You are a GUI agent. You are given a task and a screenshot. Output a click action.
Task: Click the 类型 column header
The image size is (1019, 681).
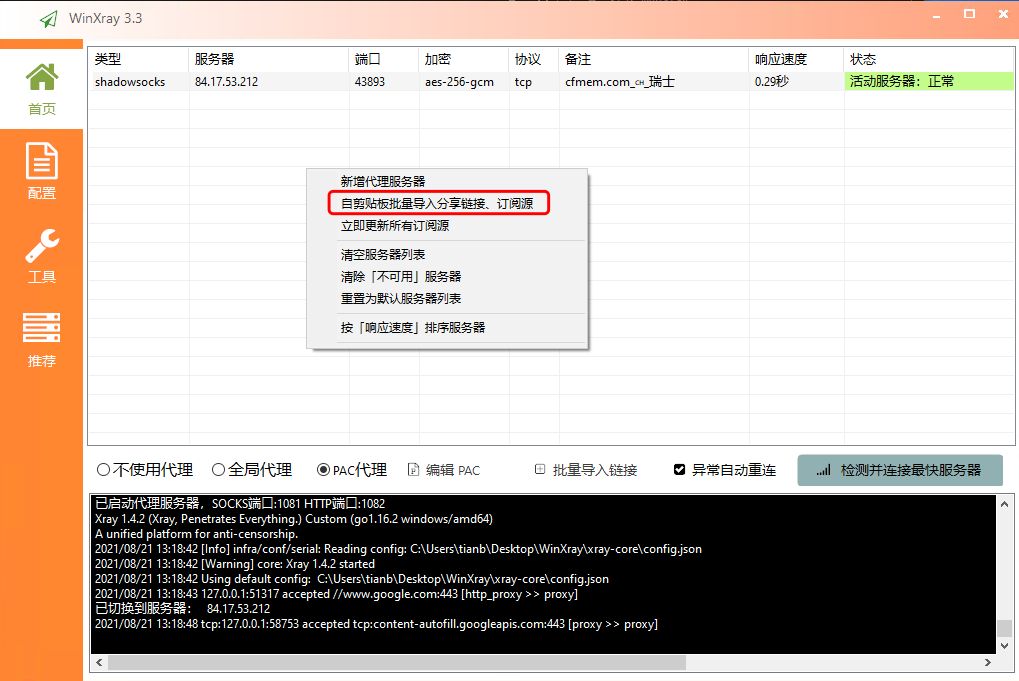(x=138, y=59)
